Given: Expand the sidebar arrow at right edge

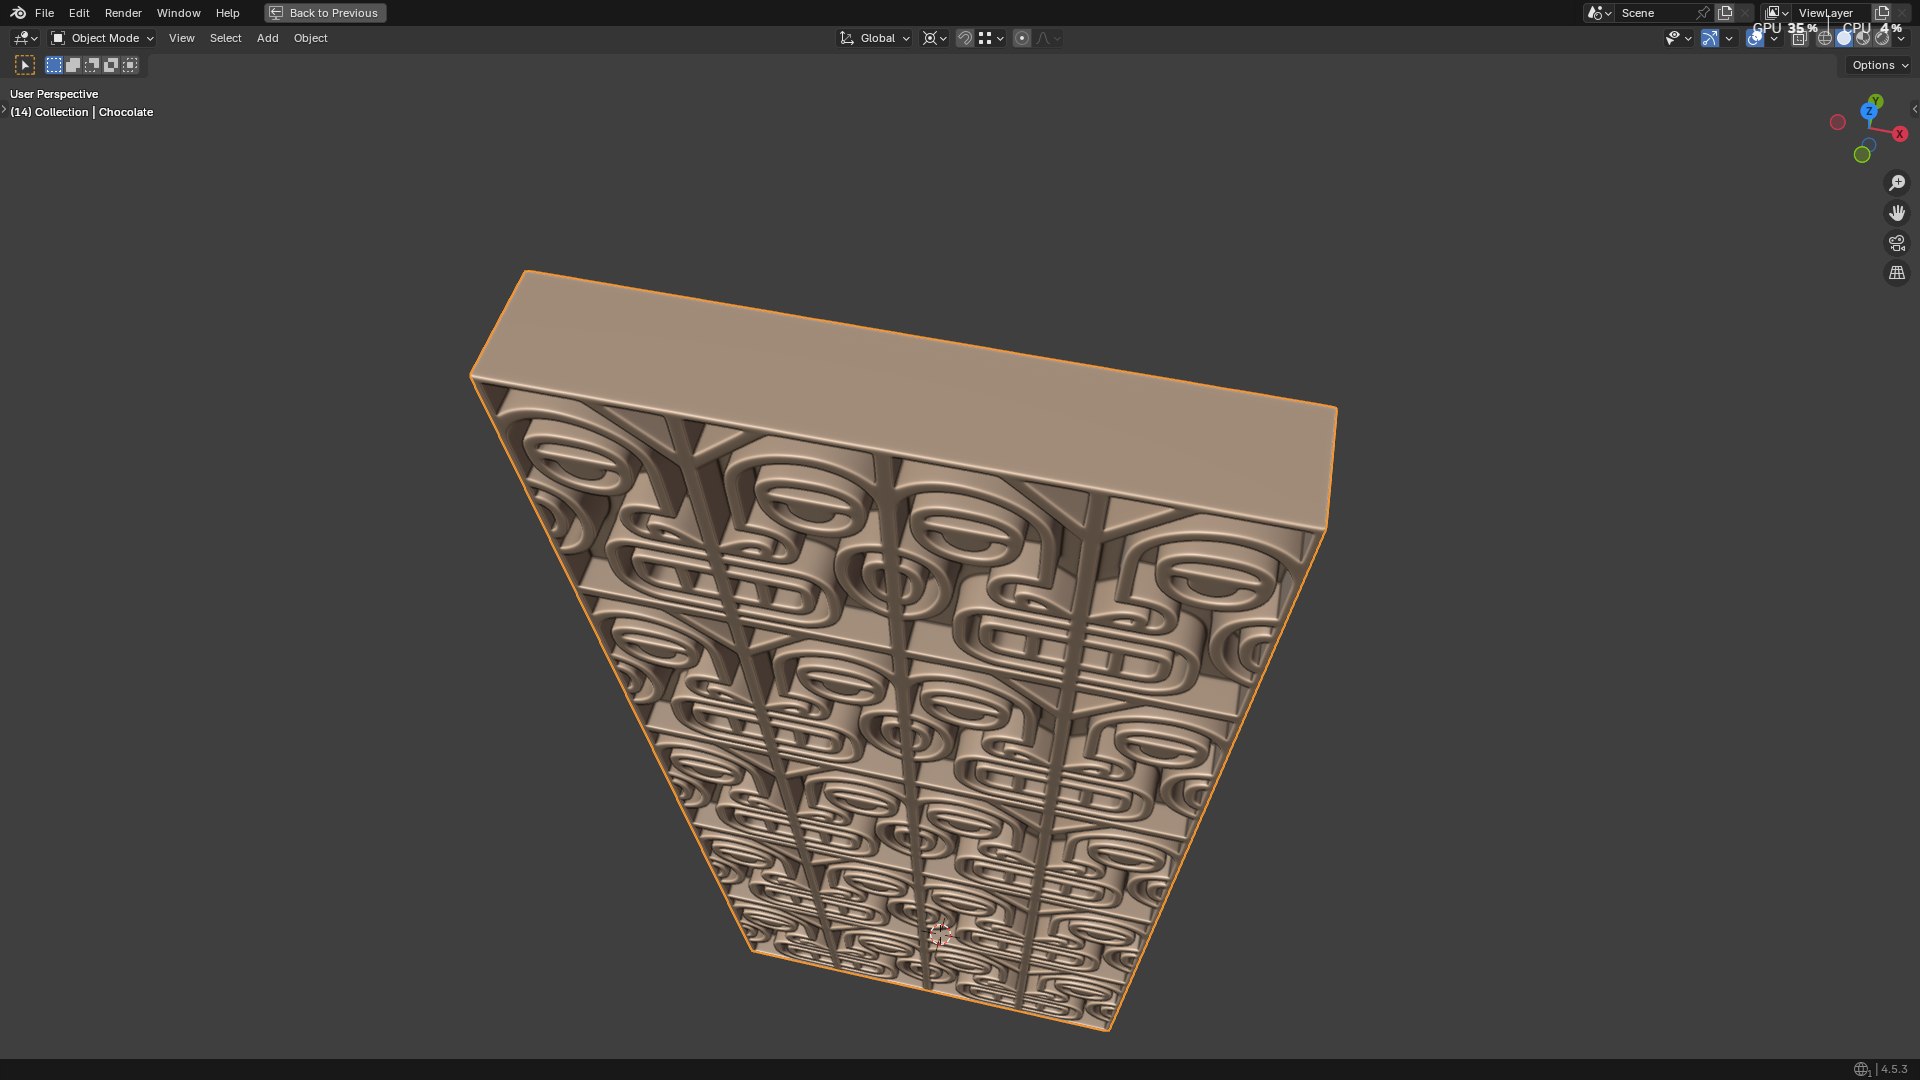Looking at the screenshot, I should [1914, 109].
